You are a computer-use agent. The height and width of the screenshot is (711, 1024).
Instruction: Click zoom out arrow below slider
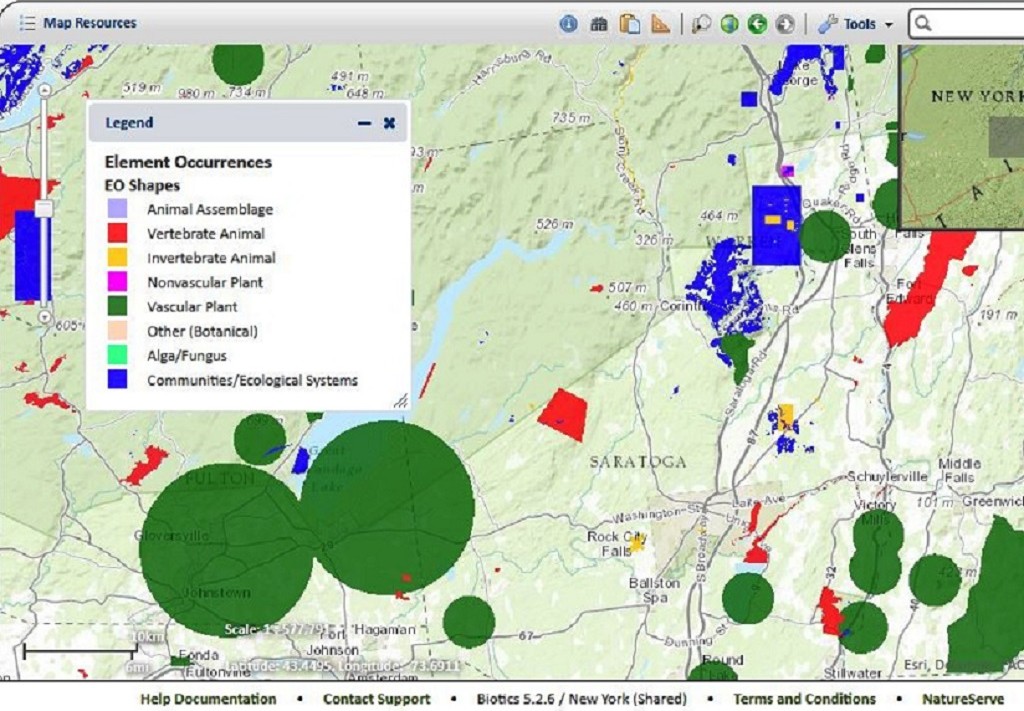click(44, 316)
